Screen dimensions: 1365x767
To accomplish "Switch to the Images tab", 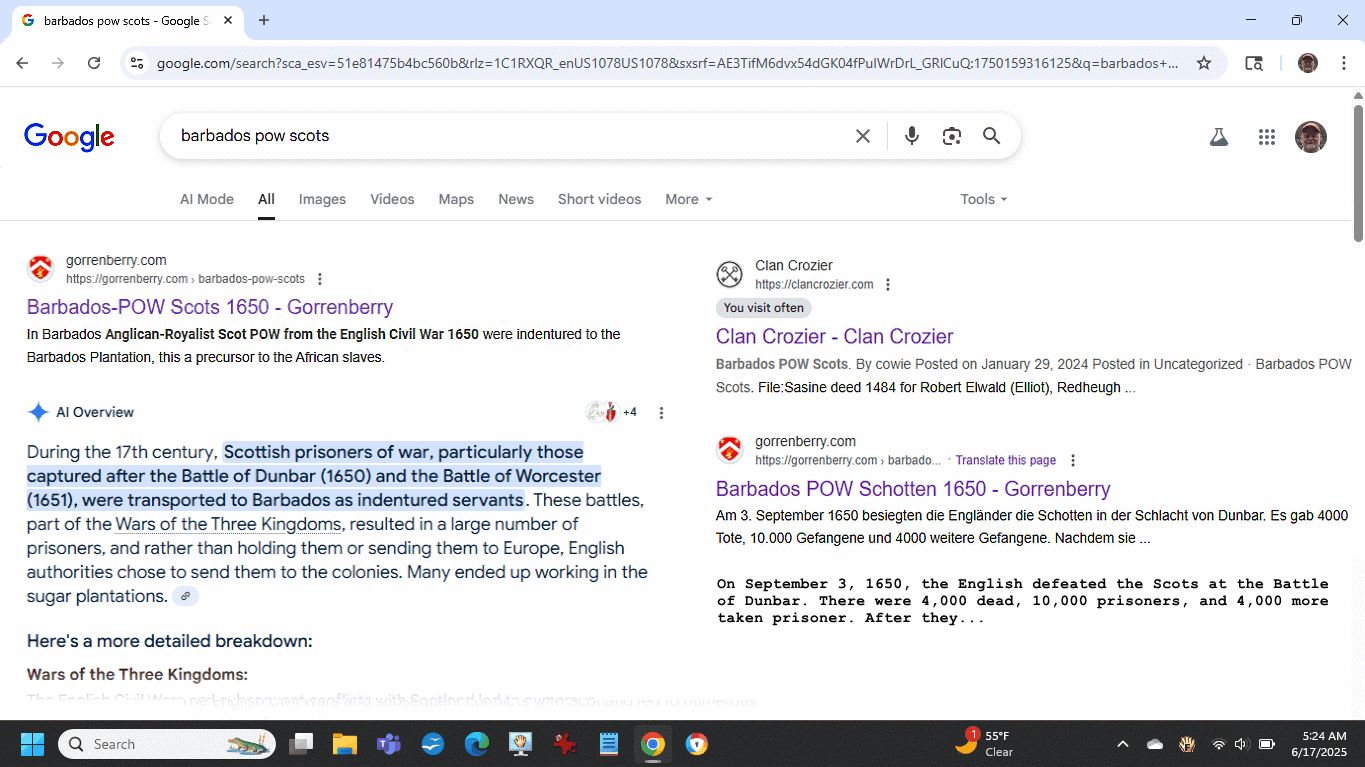I will point(322,199).
